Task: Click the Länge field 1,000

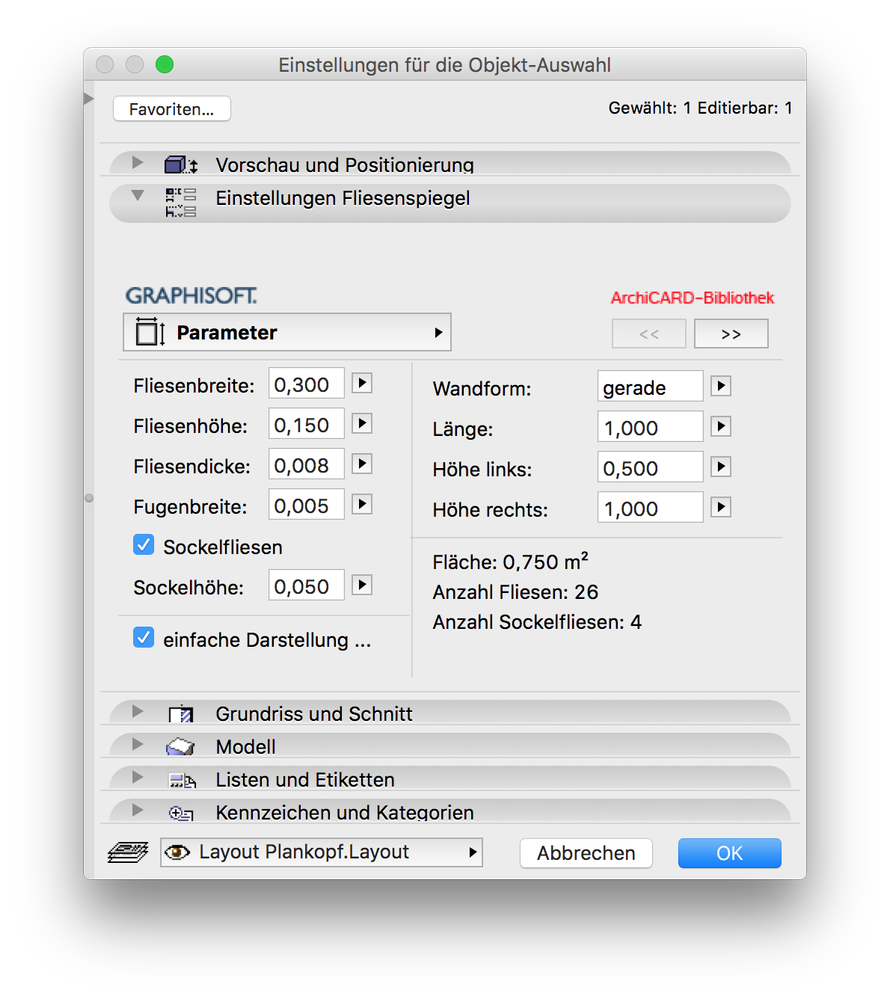Action: pyautogui.click(x=650, y=428)
